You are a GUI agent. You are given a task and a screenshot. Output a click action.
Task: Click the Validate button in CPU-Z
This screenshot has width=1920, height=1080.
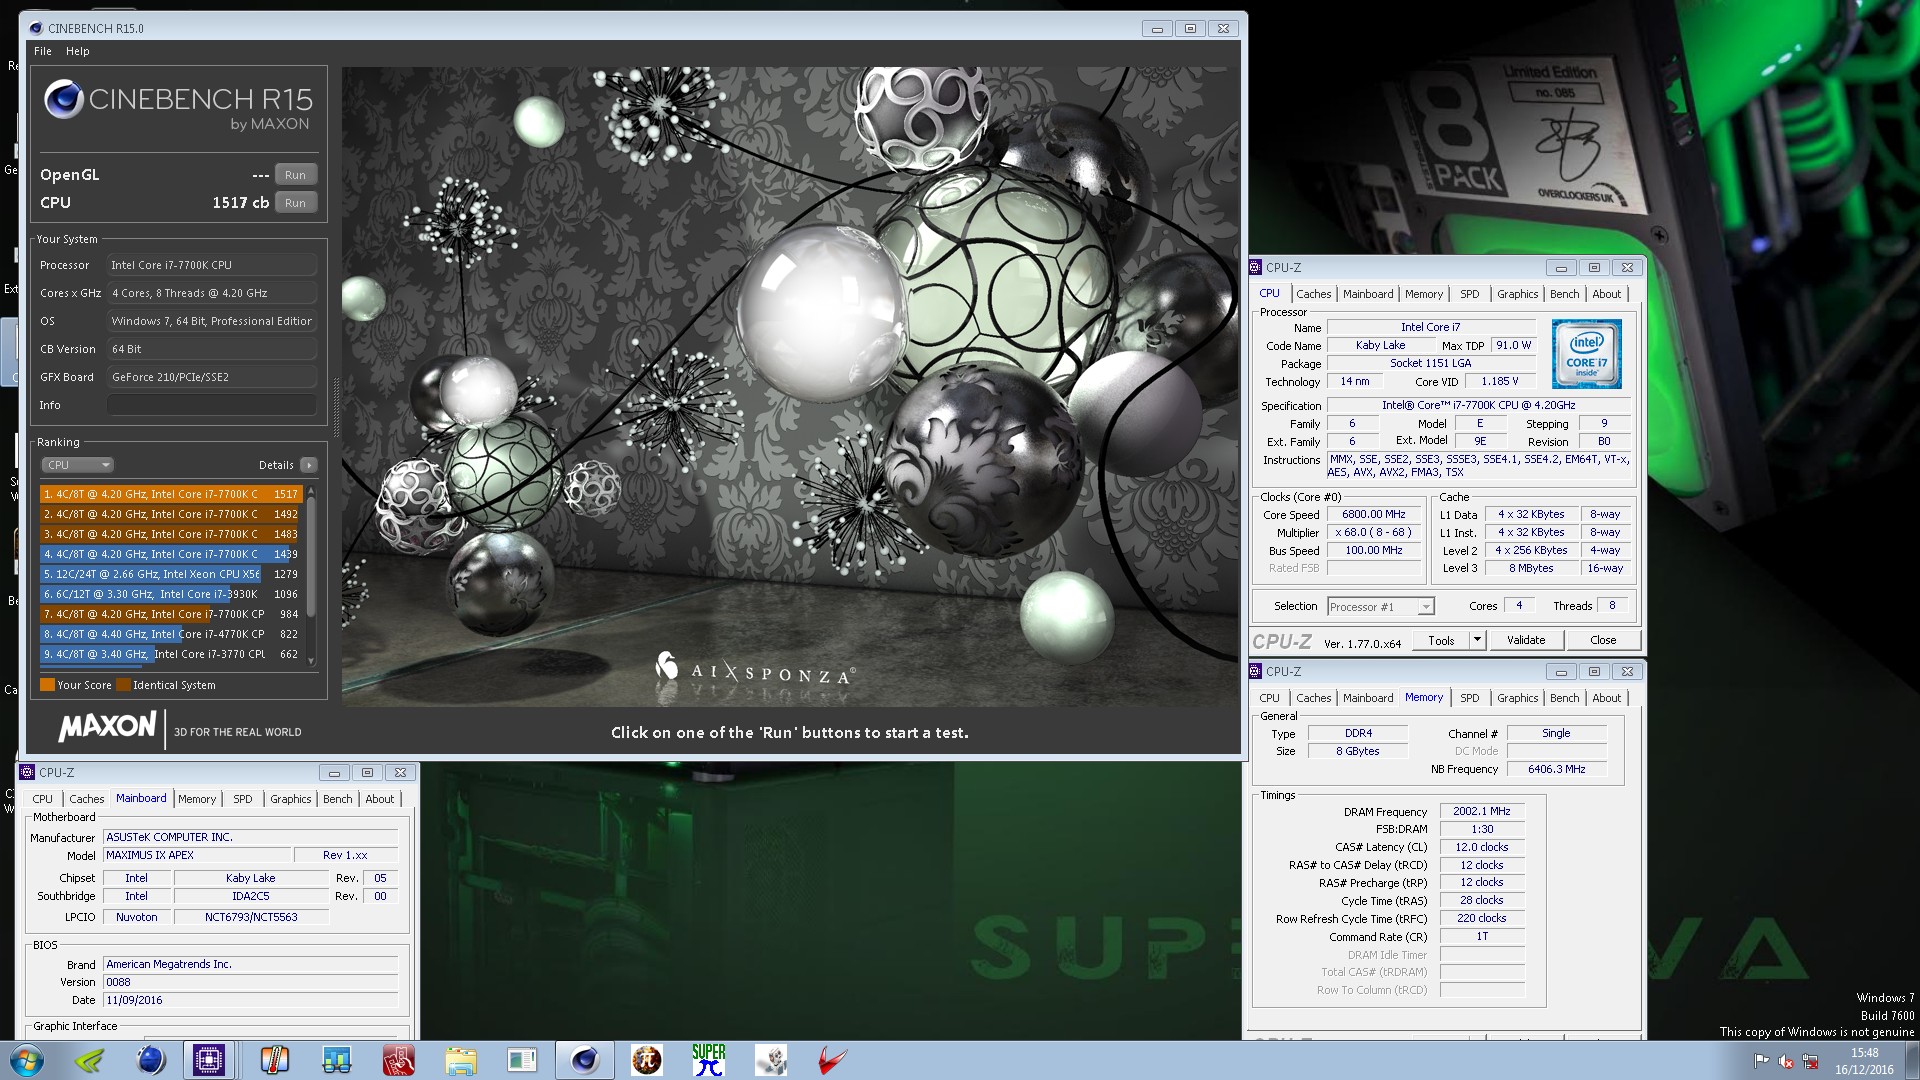(1525, 640)
